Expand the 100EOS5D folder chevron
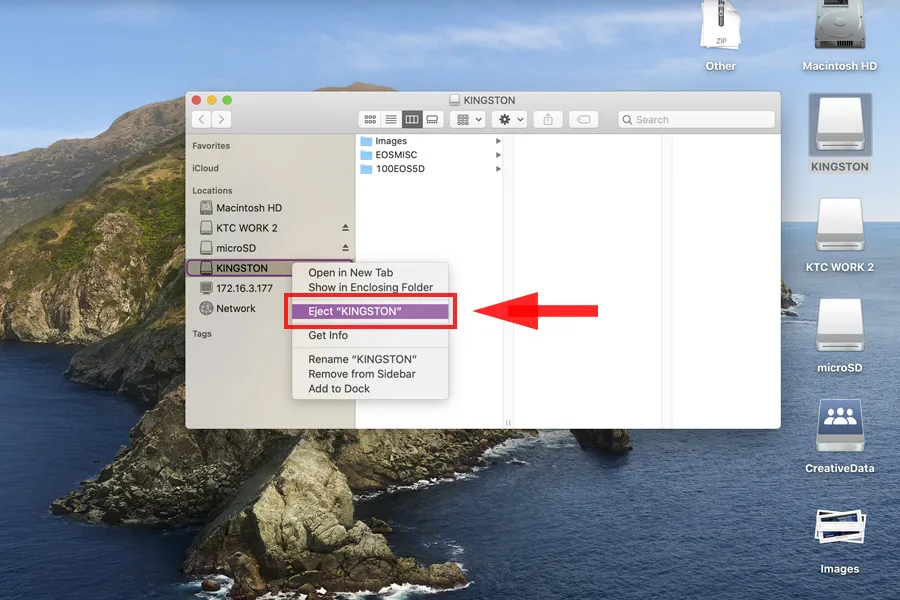This screenshot has width=900, height=600. pyautogui.click(x=498, y=169)
